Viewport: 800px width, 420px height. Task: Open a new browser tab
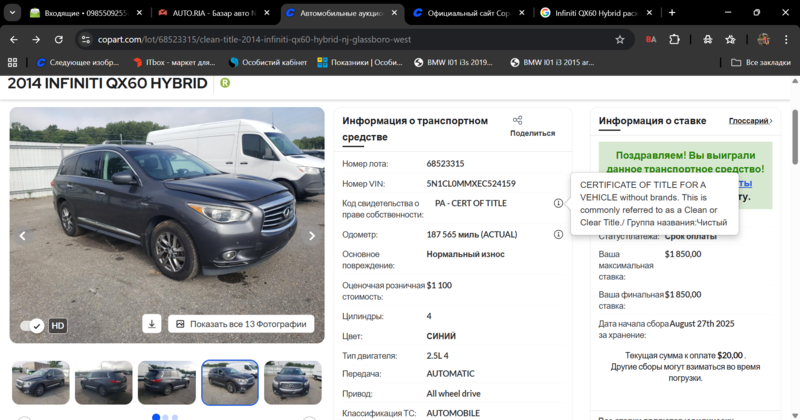tap(672, 13)
